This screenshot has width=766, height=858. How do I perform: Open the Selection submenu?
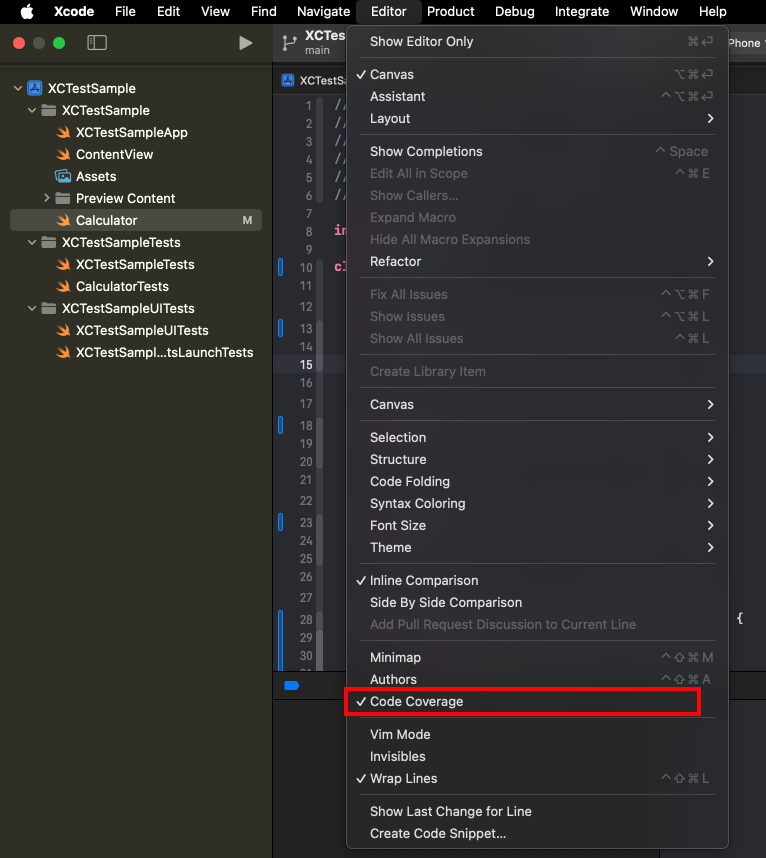[537, 437]
